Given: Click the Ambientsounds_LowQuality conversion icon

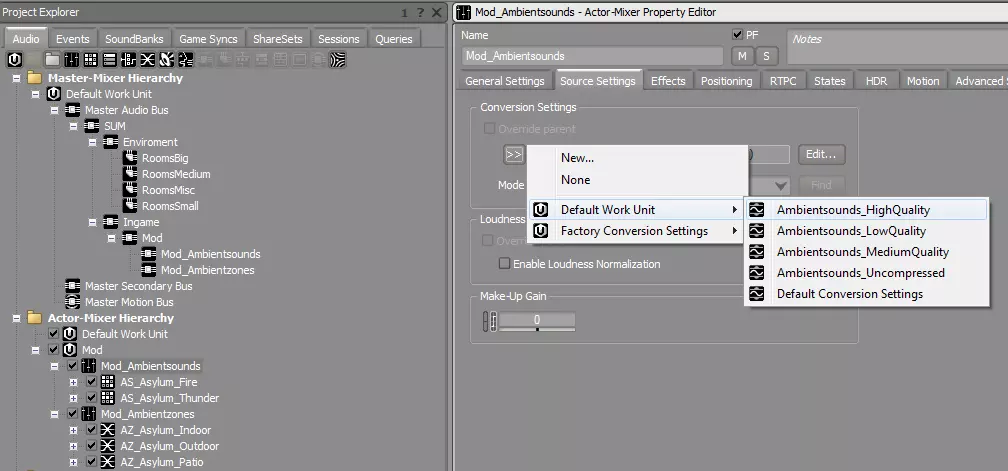Looking at the screenshot, I should click(x=757, y=231).
